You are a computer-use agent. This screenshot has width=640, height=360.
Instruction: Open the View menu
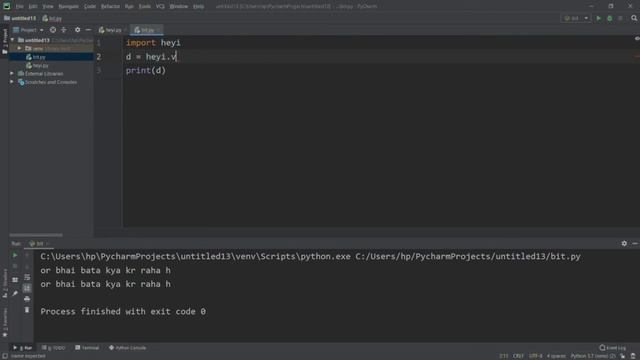click(48, 7)
